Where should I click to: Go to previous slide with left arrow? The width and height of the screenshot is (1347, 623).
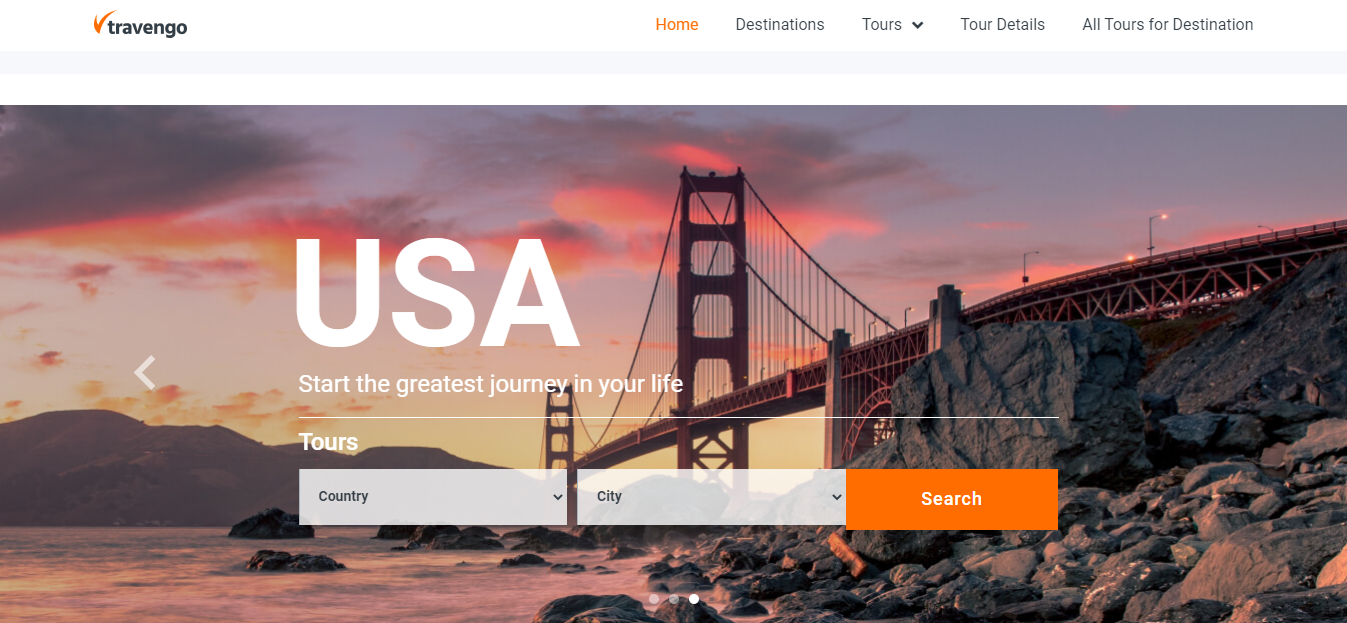click(145, 372)
